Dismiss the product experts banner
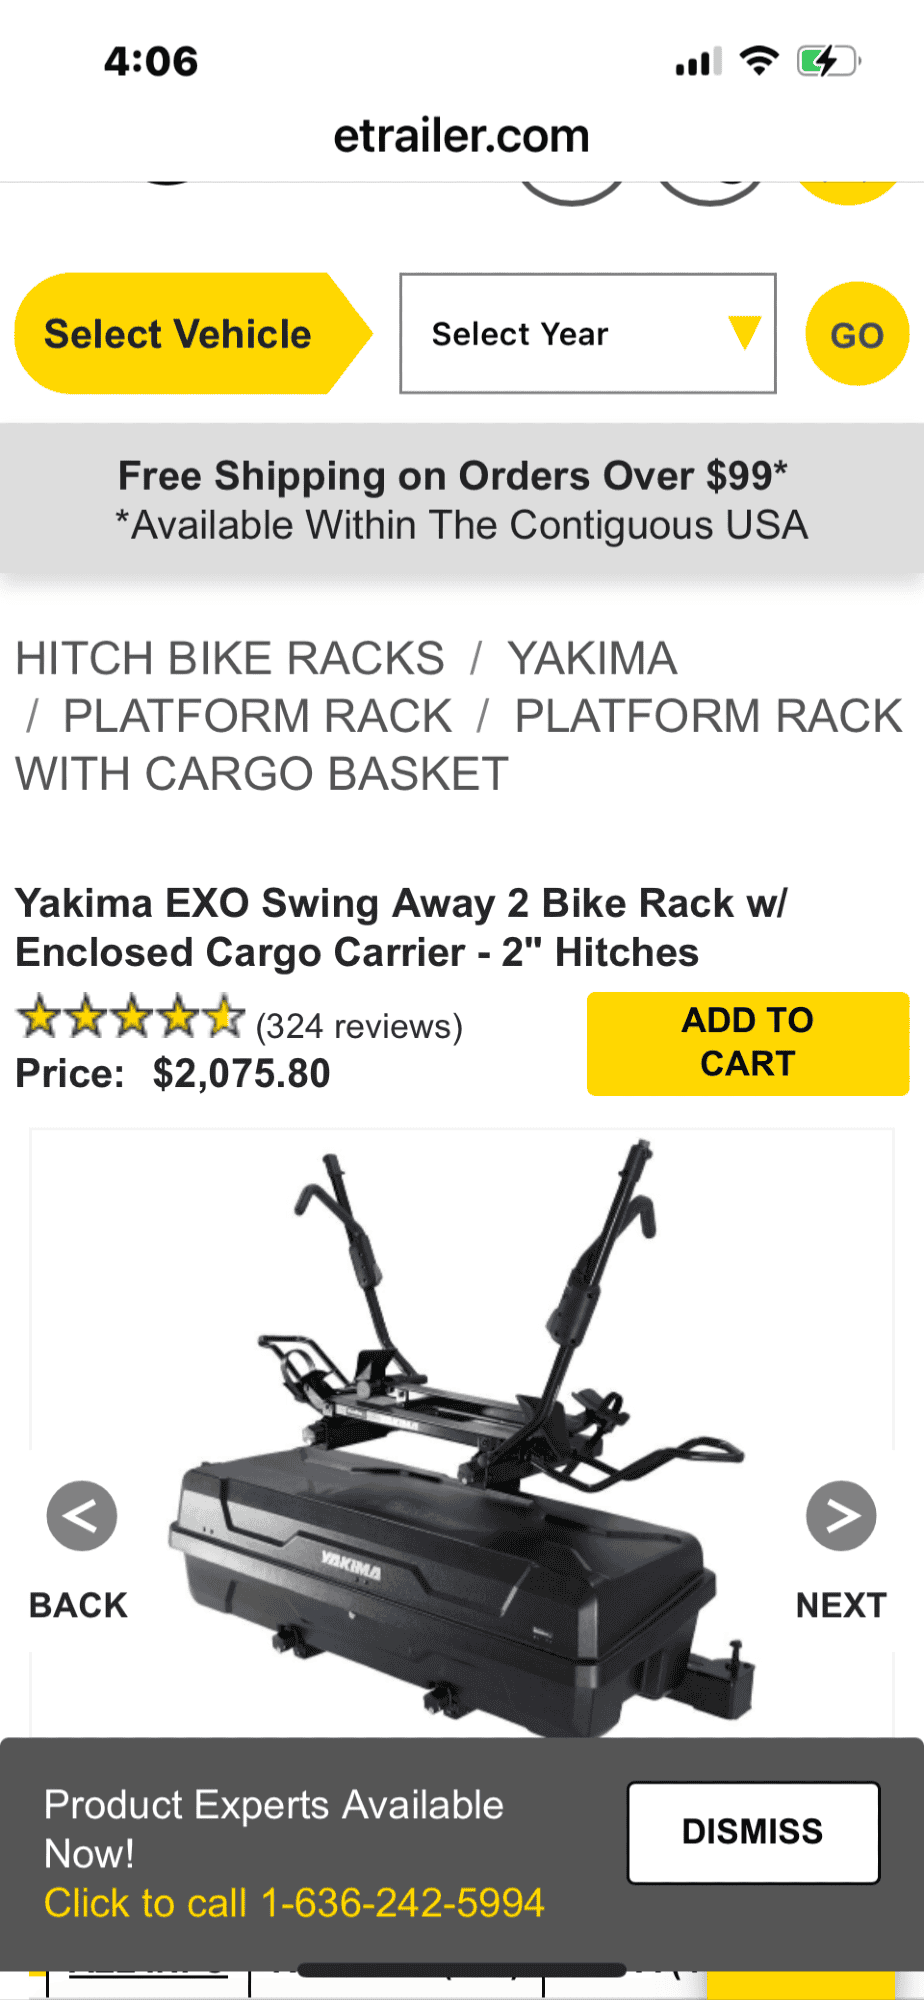Image resolution: width=924 pixels, height=2000 pixels. tap(753, 1832)
